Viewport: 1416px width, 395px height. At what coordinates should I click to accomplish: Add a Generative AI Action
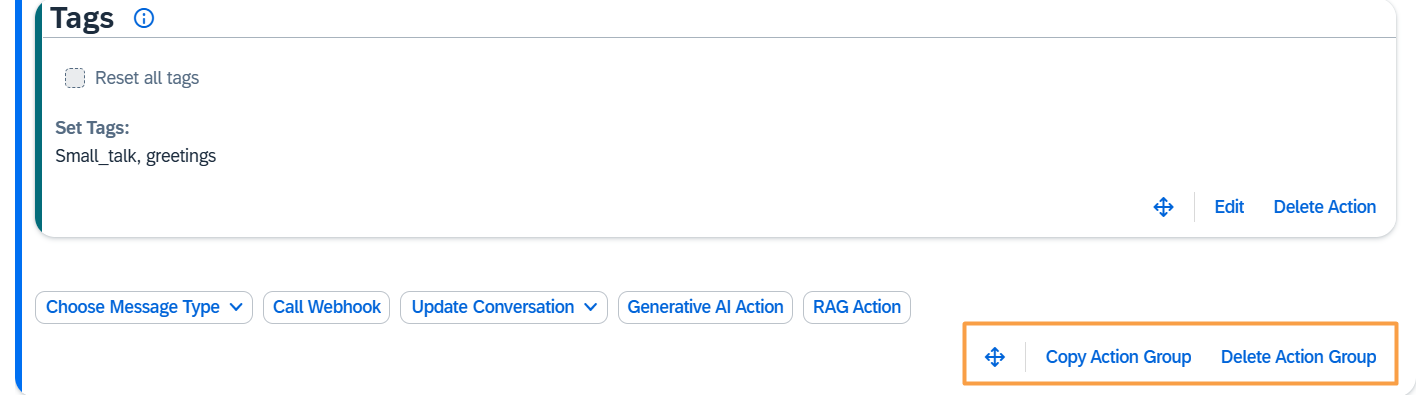tap(706, 307)
